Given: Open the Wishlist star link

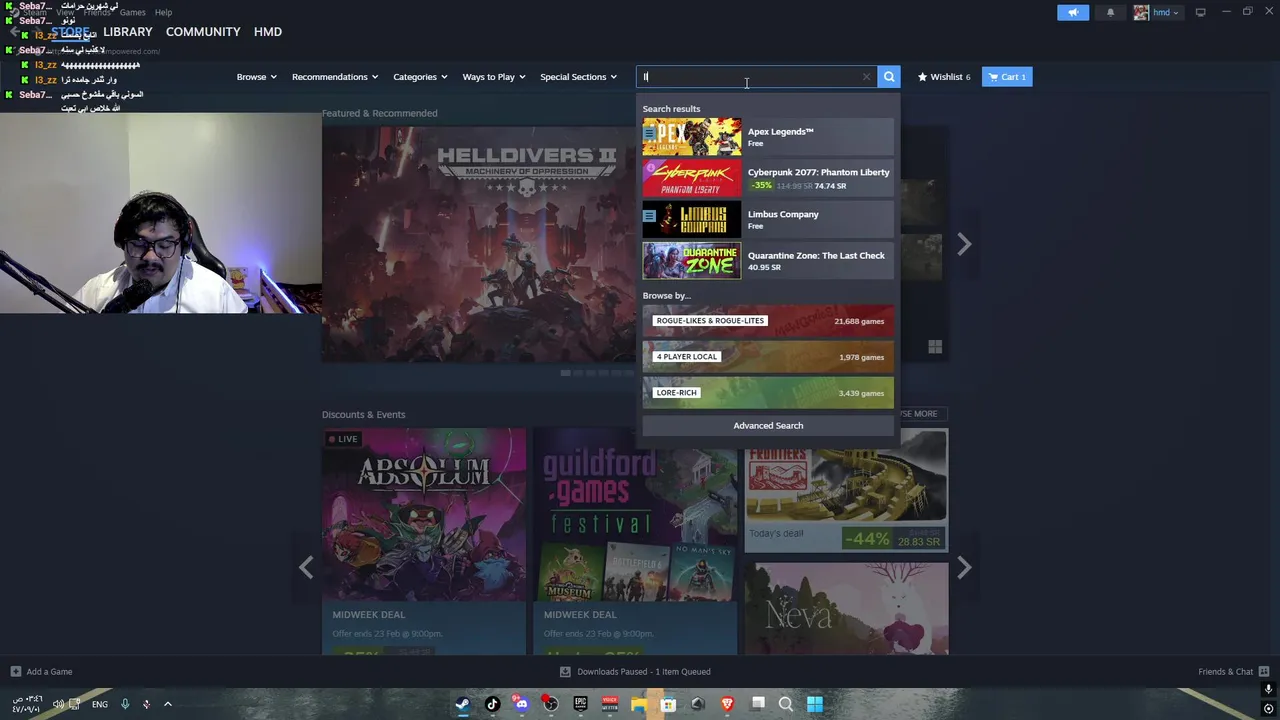Looking at the screenshot, I should (x=944, y=77).
